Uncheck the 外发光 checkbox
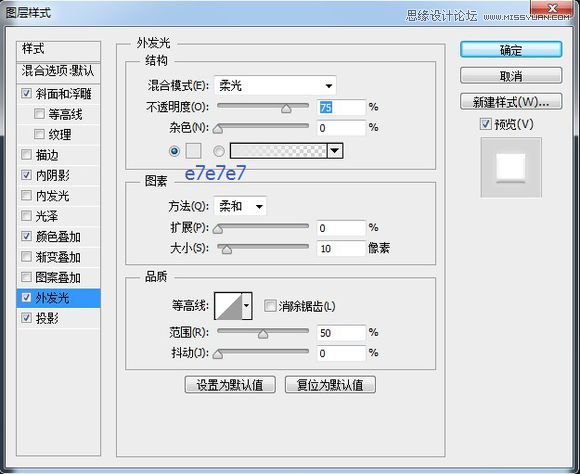The image size is (580, 474). pos(26,297)
